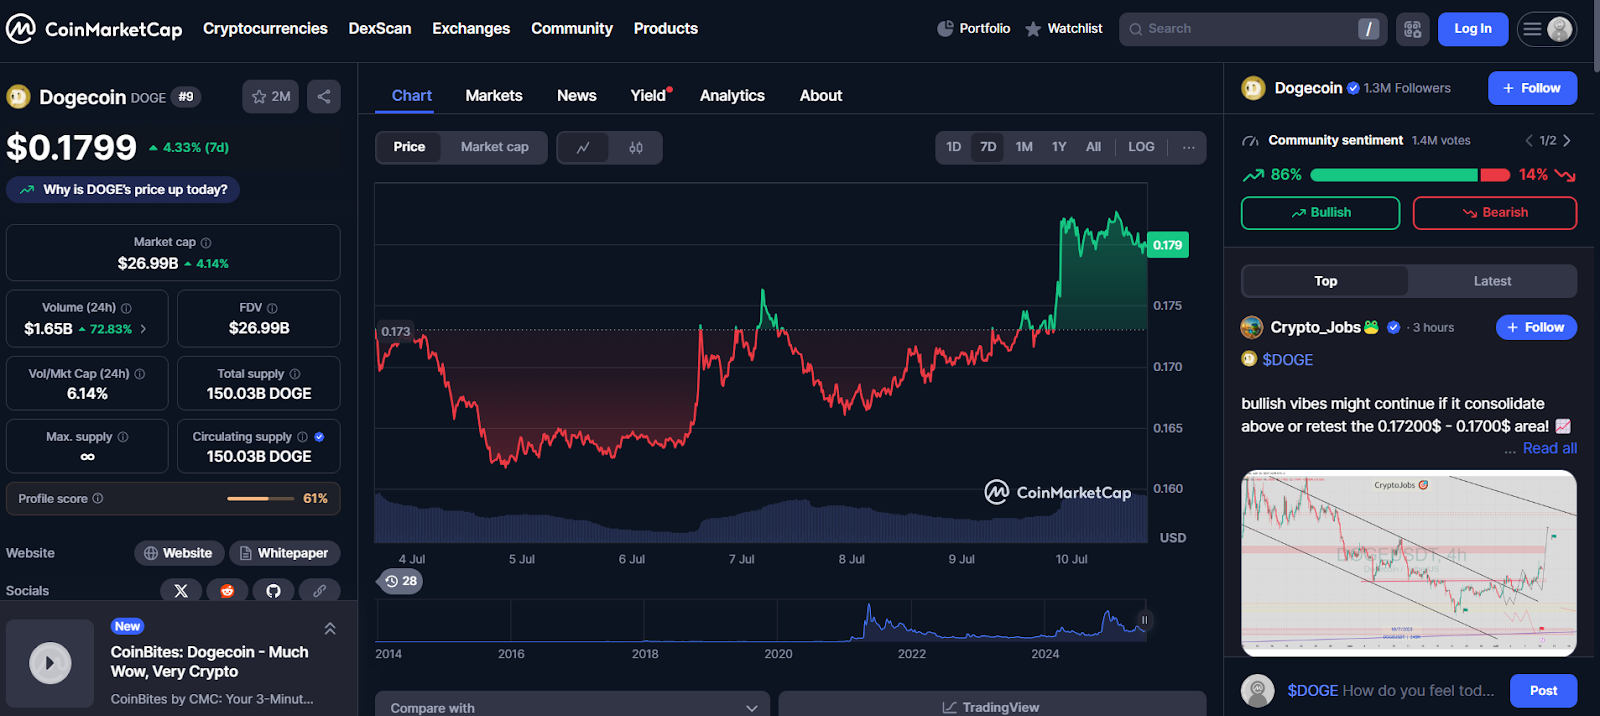The image size is (1600, 716).
Task: Open Crypto_Jobs chart image thumbnail
Action: (1409, 563)
